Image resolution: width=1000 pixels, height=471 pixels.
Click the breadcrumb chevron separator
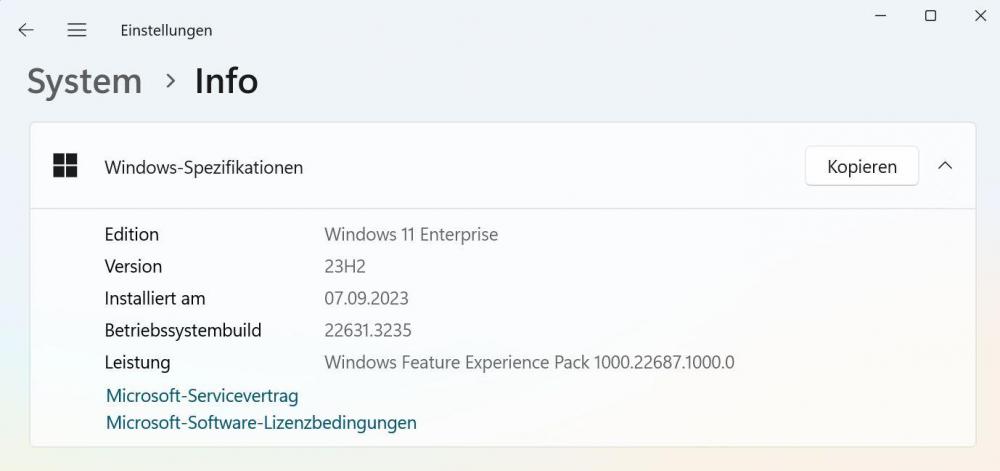[170, 81]
